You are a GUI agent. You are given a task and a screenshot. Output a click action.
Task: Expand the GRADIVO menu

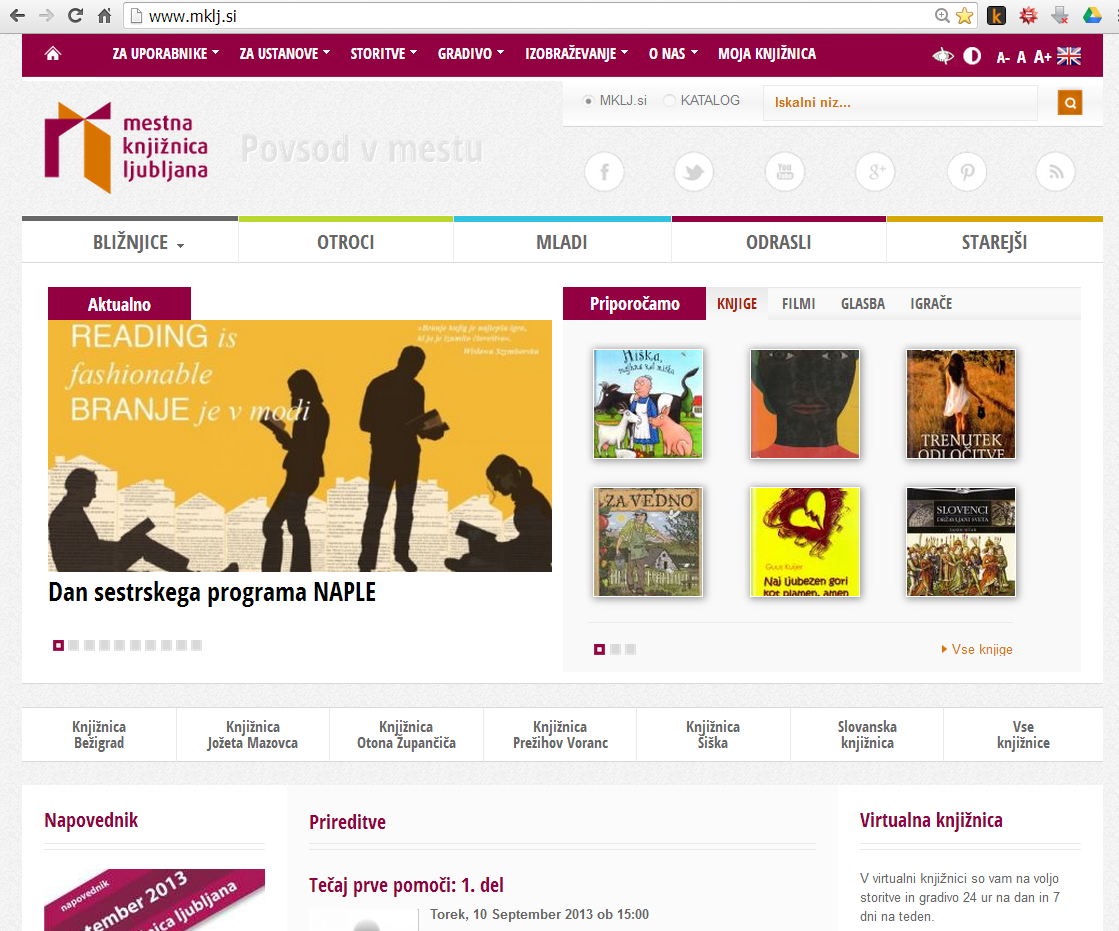tap(471, 54)
